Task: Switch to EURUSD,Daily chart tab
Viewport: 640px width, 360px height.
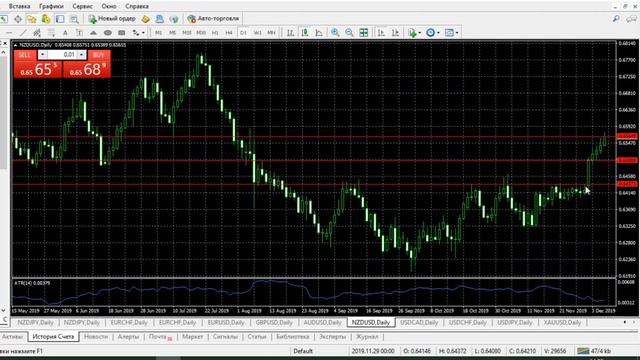Action: coord(226,322)
